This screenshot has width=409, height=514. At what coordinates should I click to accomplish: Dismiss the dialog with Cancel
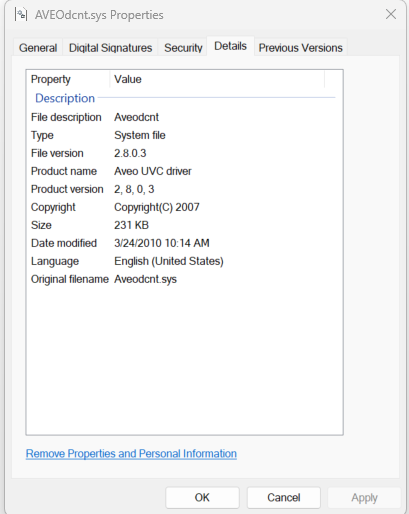click(x=284, y=498)
